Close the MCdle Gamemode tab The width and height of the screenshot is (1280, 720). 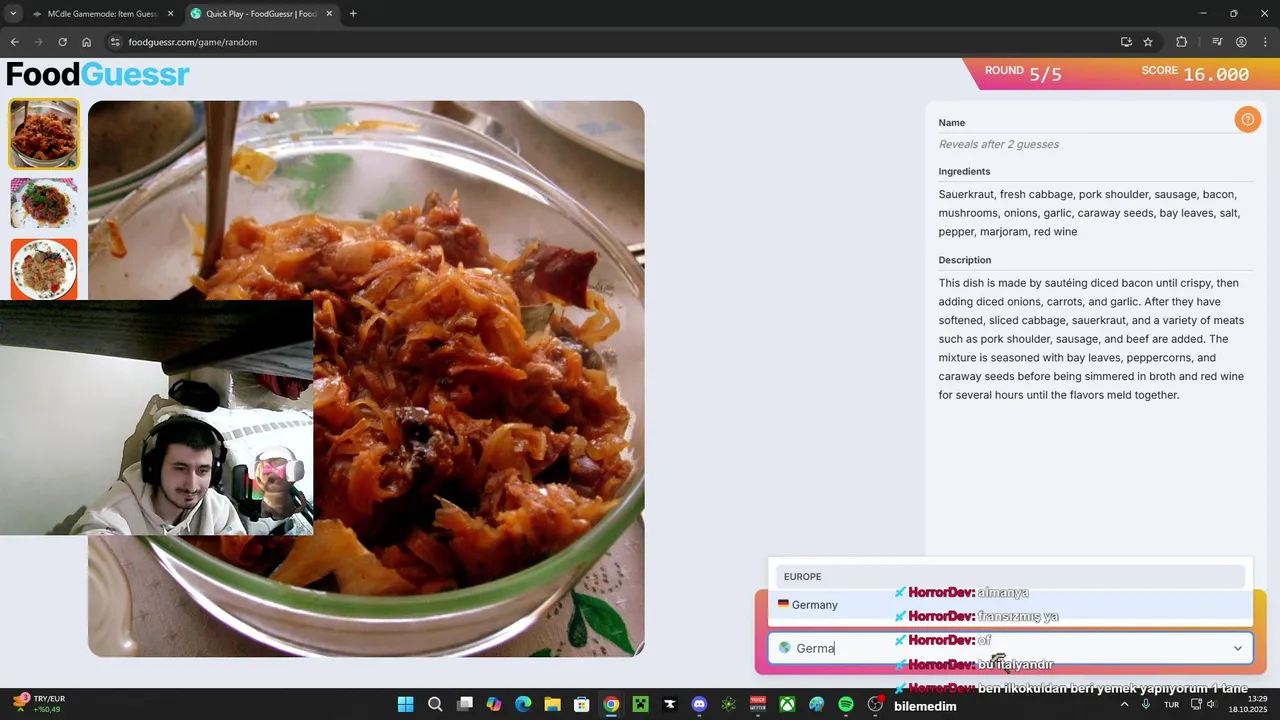[x=170, y=14]
